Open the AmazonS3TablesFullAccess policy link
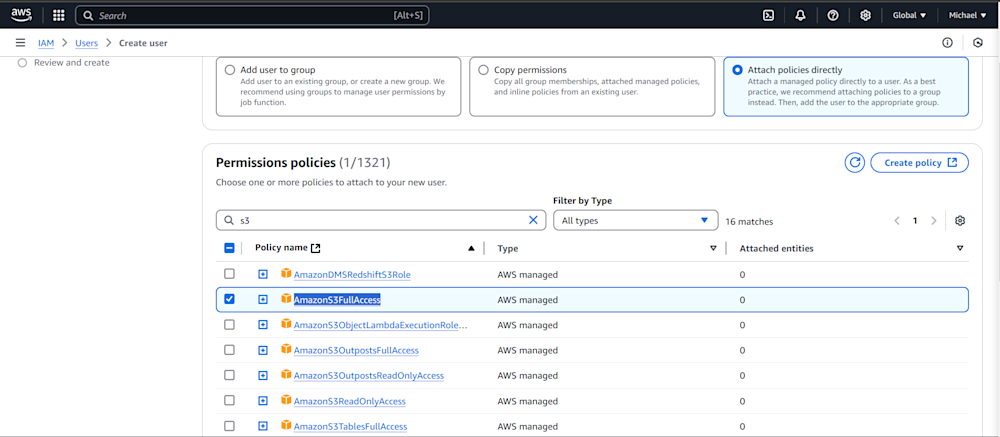 [350, 426]
